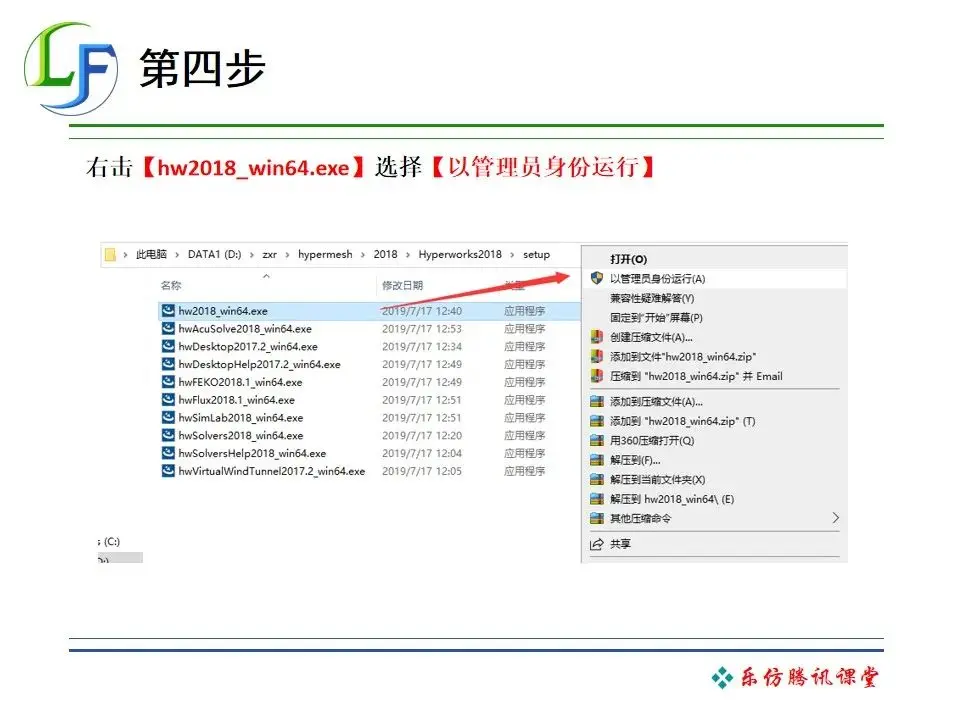This screenshot has width=960, height=720.
Task: Expand the chevron before 此电脑 in the address bar
Action: [x=126, y=255]
